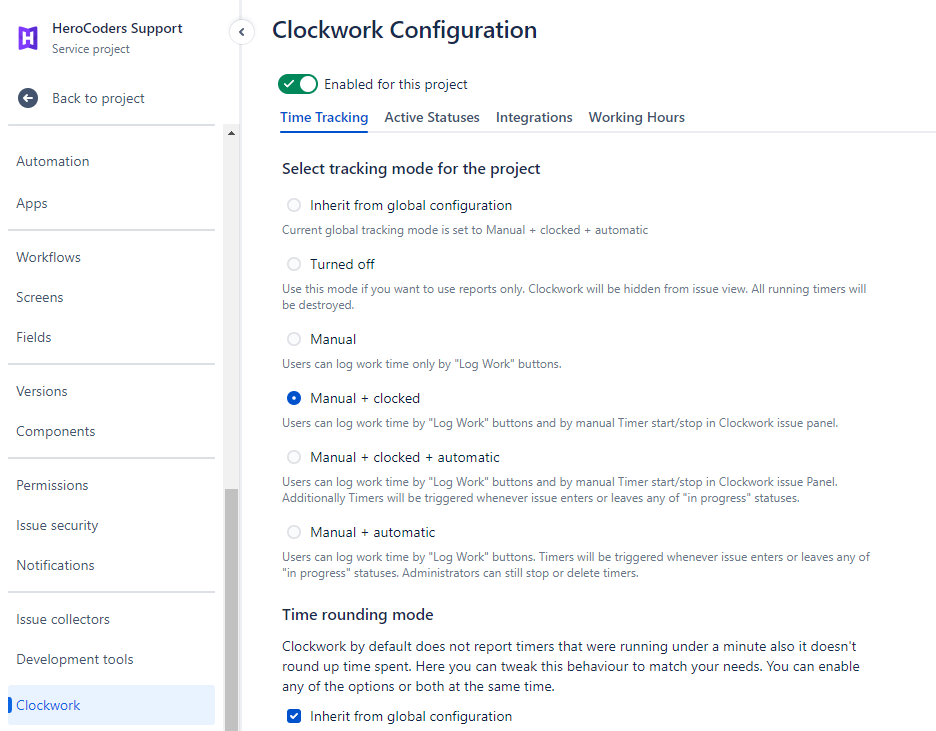This screenshot has width=936, height=731.
Task: Open the Notifications settings
Action: [55, 565]
